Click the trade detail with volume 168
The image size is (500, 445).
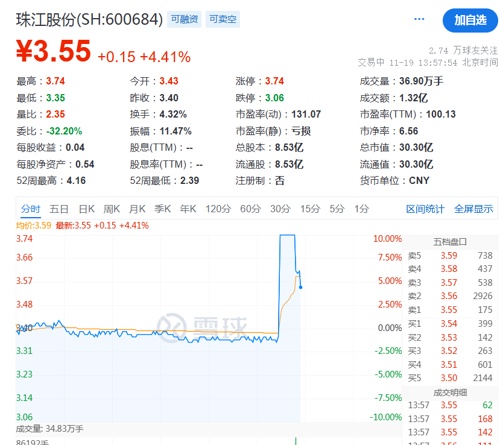[450, 419]
